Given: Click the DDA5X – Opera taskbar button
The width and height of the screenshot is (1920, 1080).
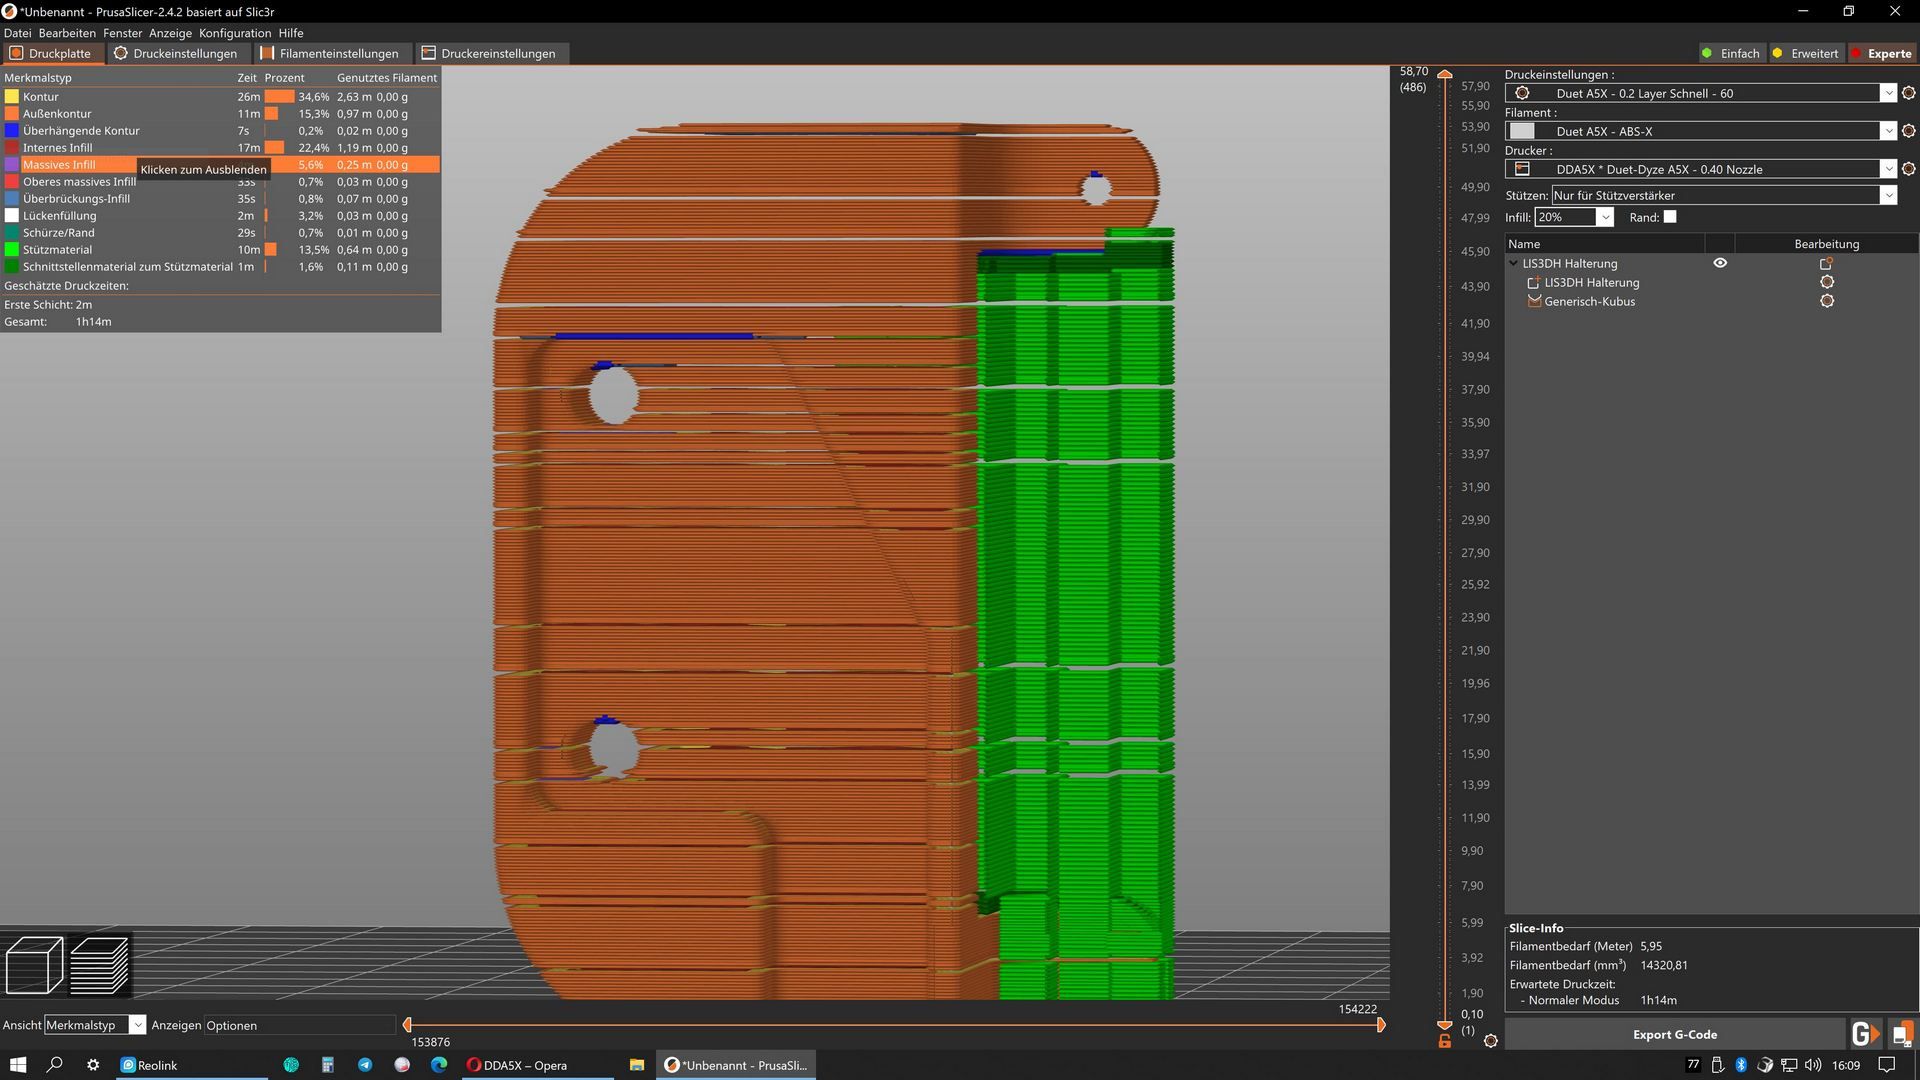Looking at the screenshot, I should coord(538,1065).
